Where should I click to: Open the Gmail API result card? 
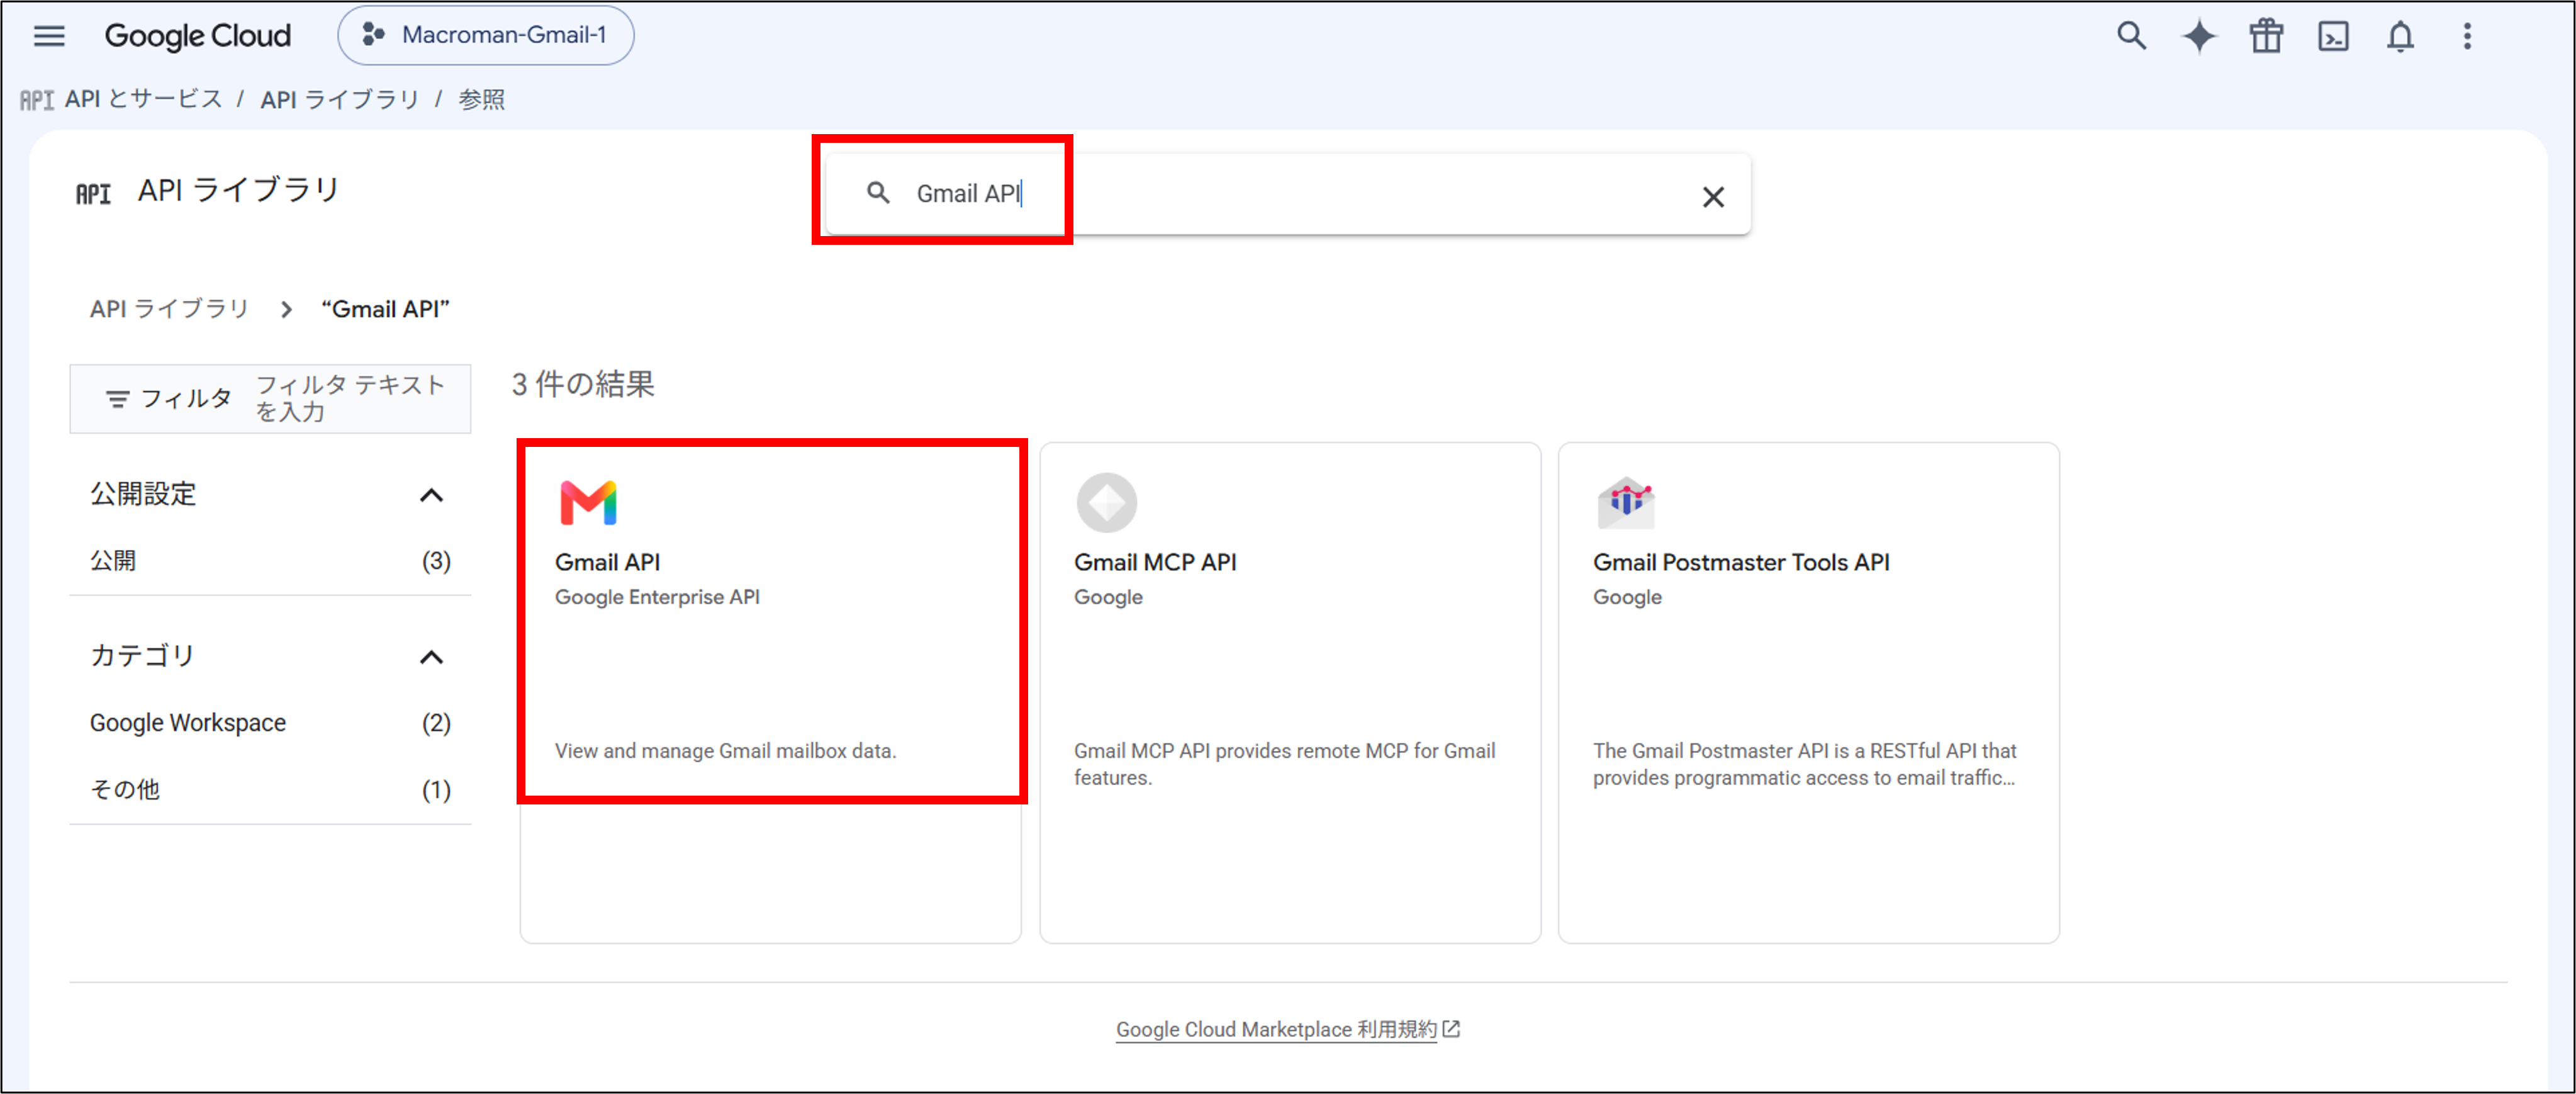click(770, 692)
